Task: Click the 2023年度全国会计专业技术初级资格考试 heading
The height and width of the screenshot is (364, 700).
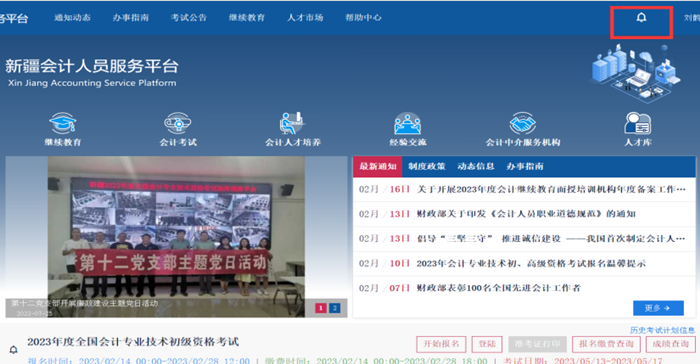Action: (x=133, y=342)
